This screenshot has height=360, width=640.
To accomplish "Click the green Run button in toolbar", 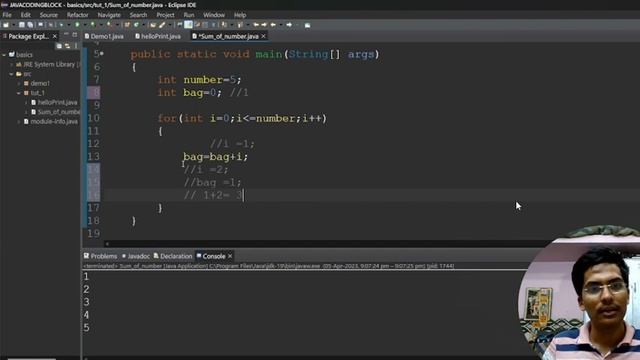I will [x=77, y=25].
